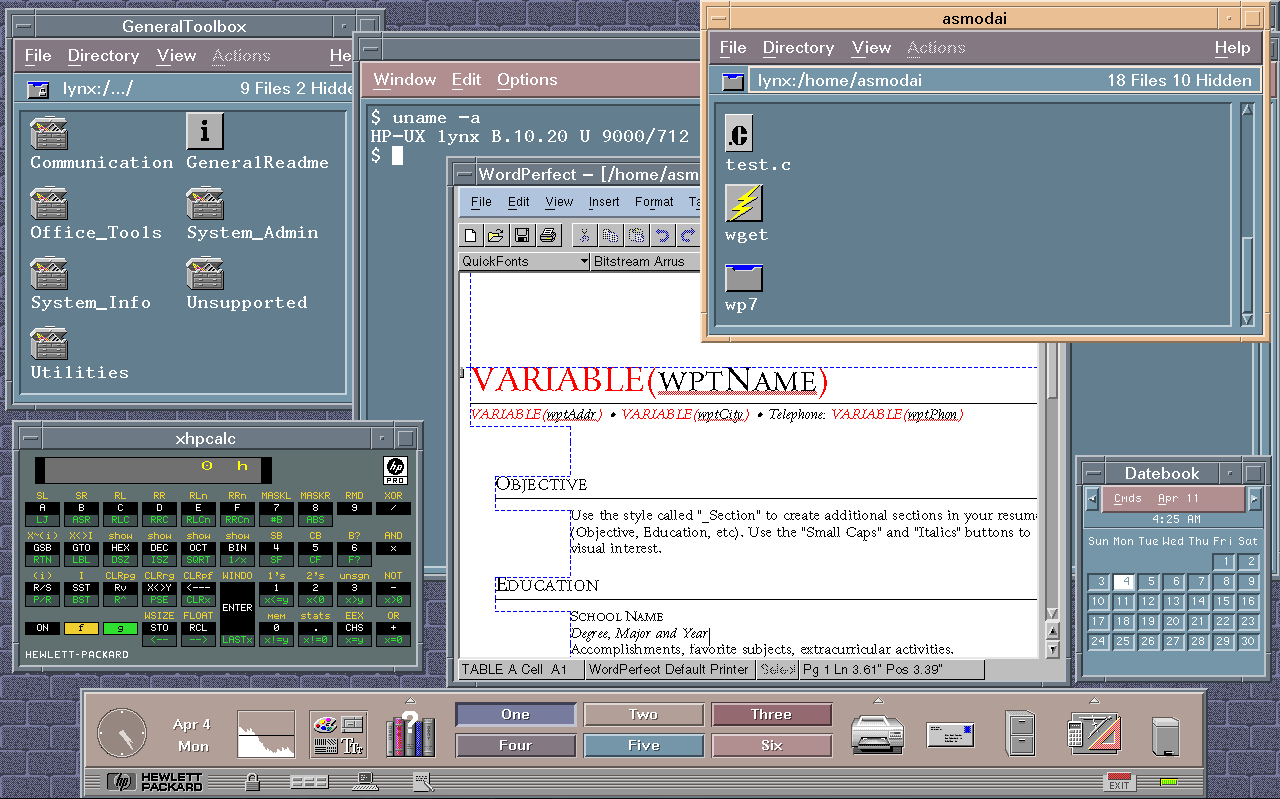The width and height of the screenshot is (1280, 799).
Task: Click the asmodai file list vertical scrollbar
Action: coord(1247,214)
